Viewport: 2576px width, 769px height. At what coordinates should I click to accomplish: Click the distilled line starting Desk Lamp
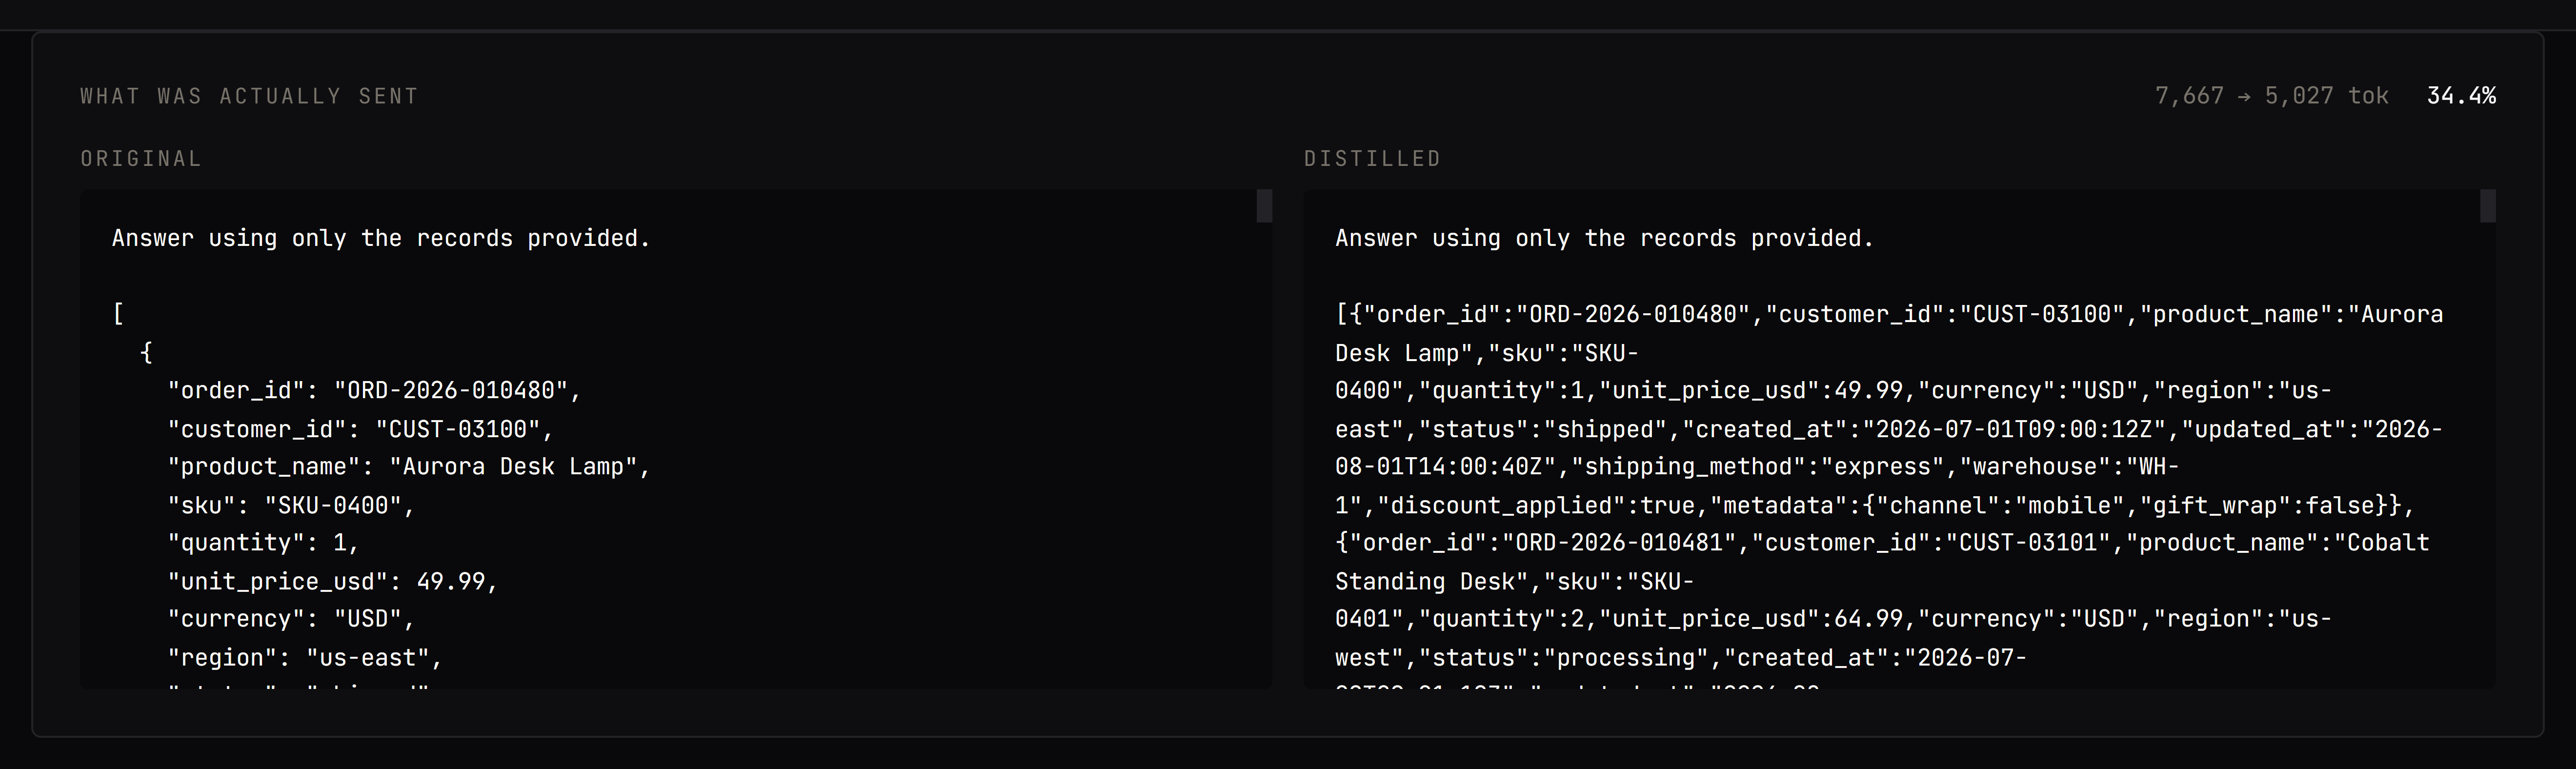tap(1487, 352)
